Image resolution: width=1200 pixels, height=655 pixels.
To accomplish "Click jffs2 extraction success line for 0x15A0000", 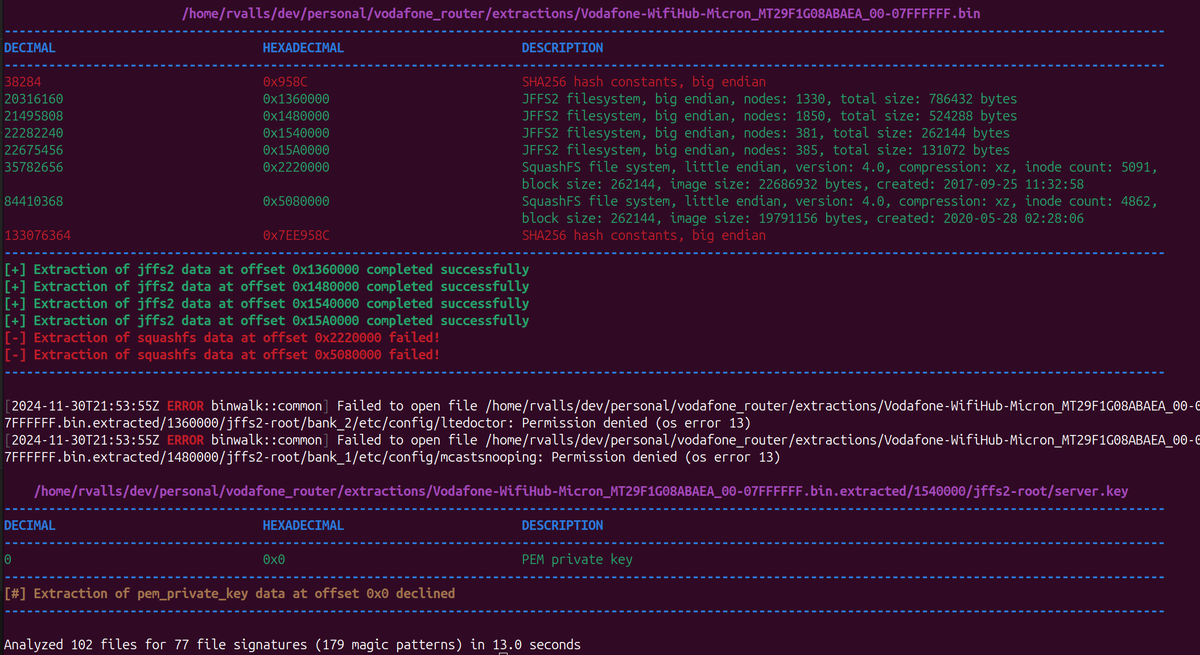I will [x=267, y=320].
